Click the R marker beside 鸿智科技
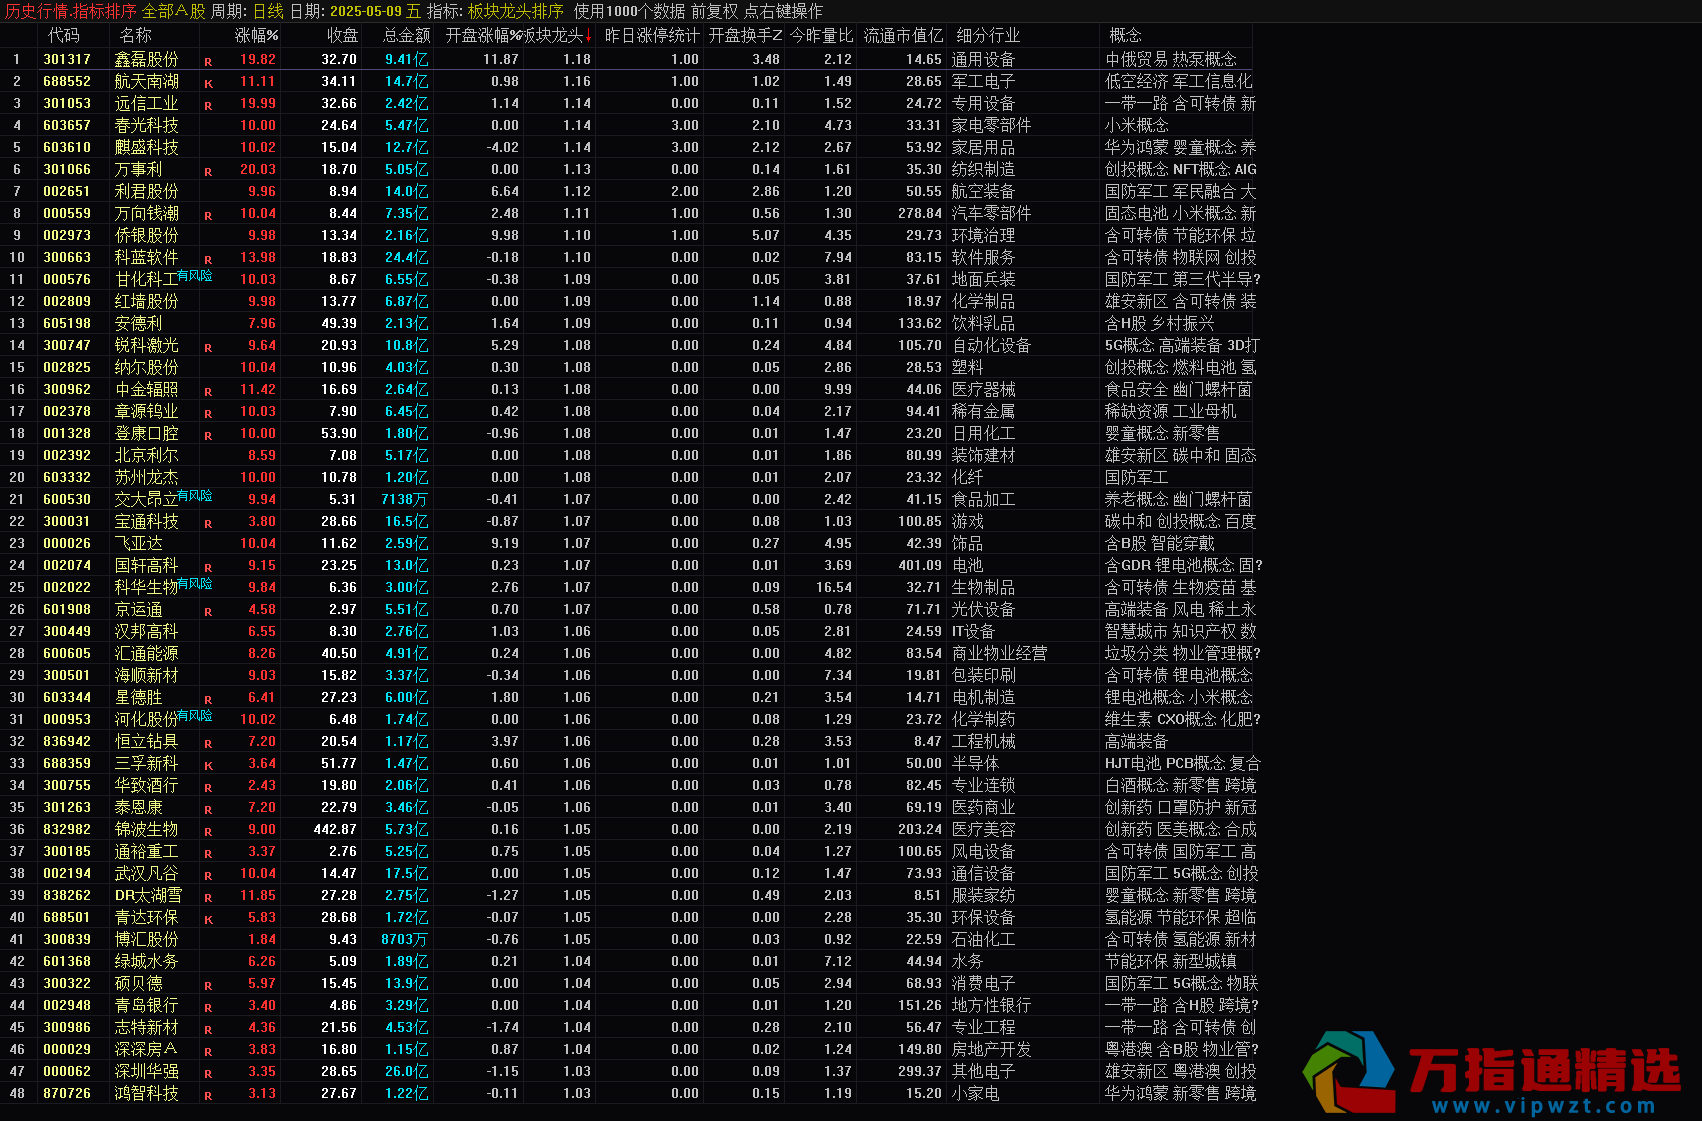The height and width of the screenshot is (1121, 1702). pos(208,1096)
